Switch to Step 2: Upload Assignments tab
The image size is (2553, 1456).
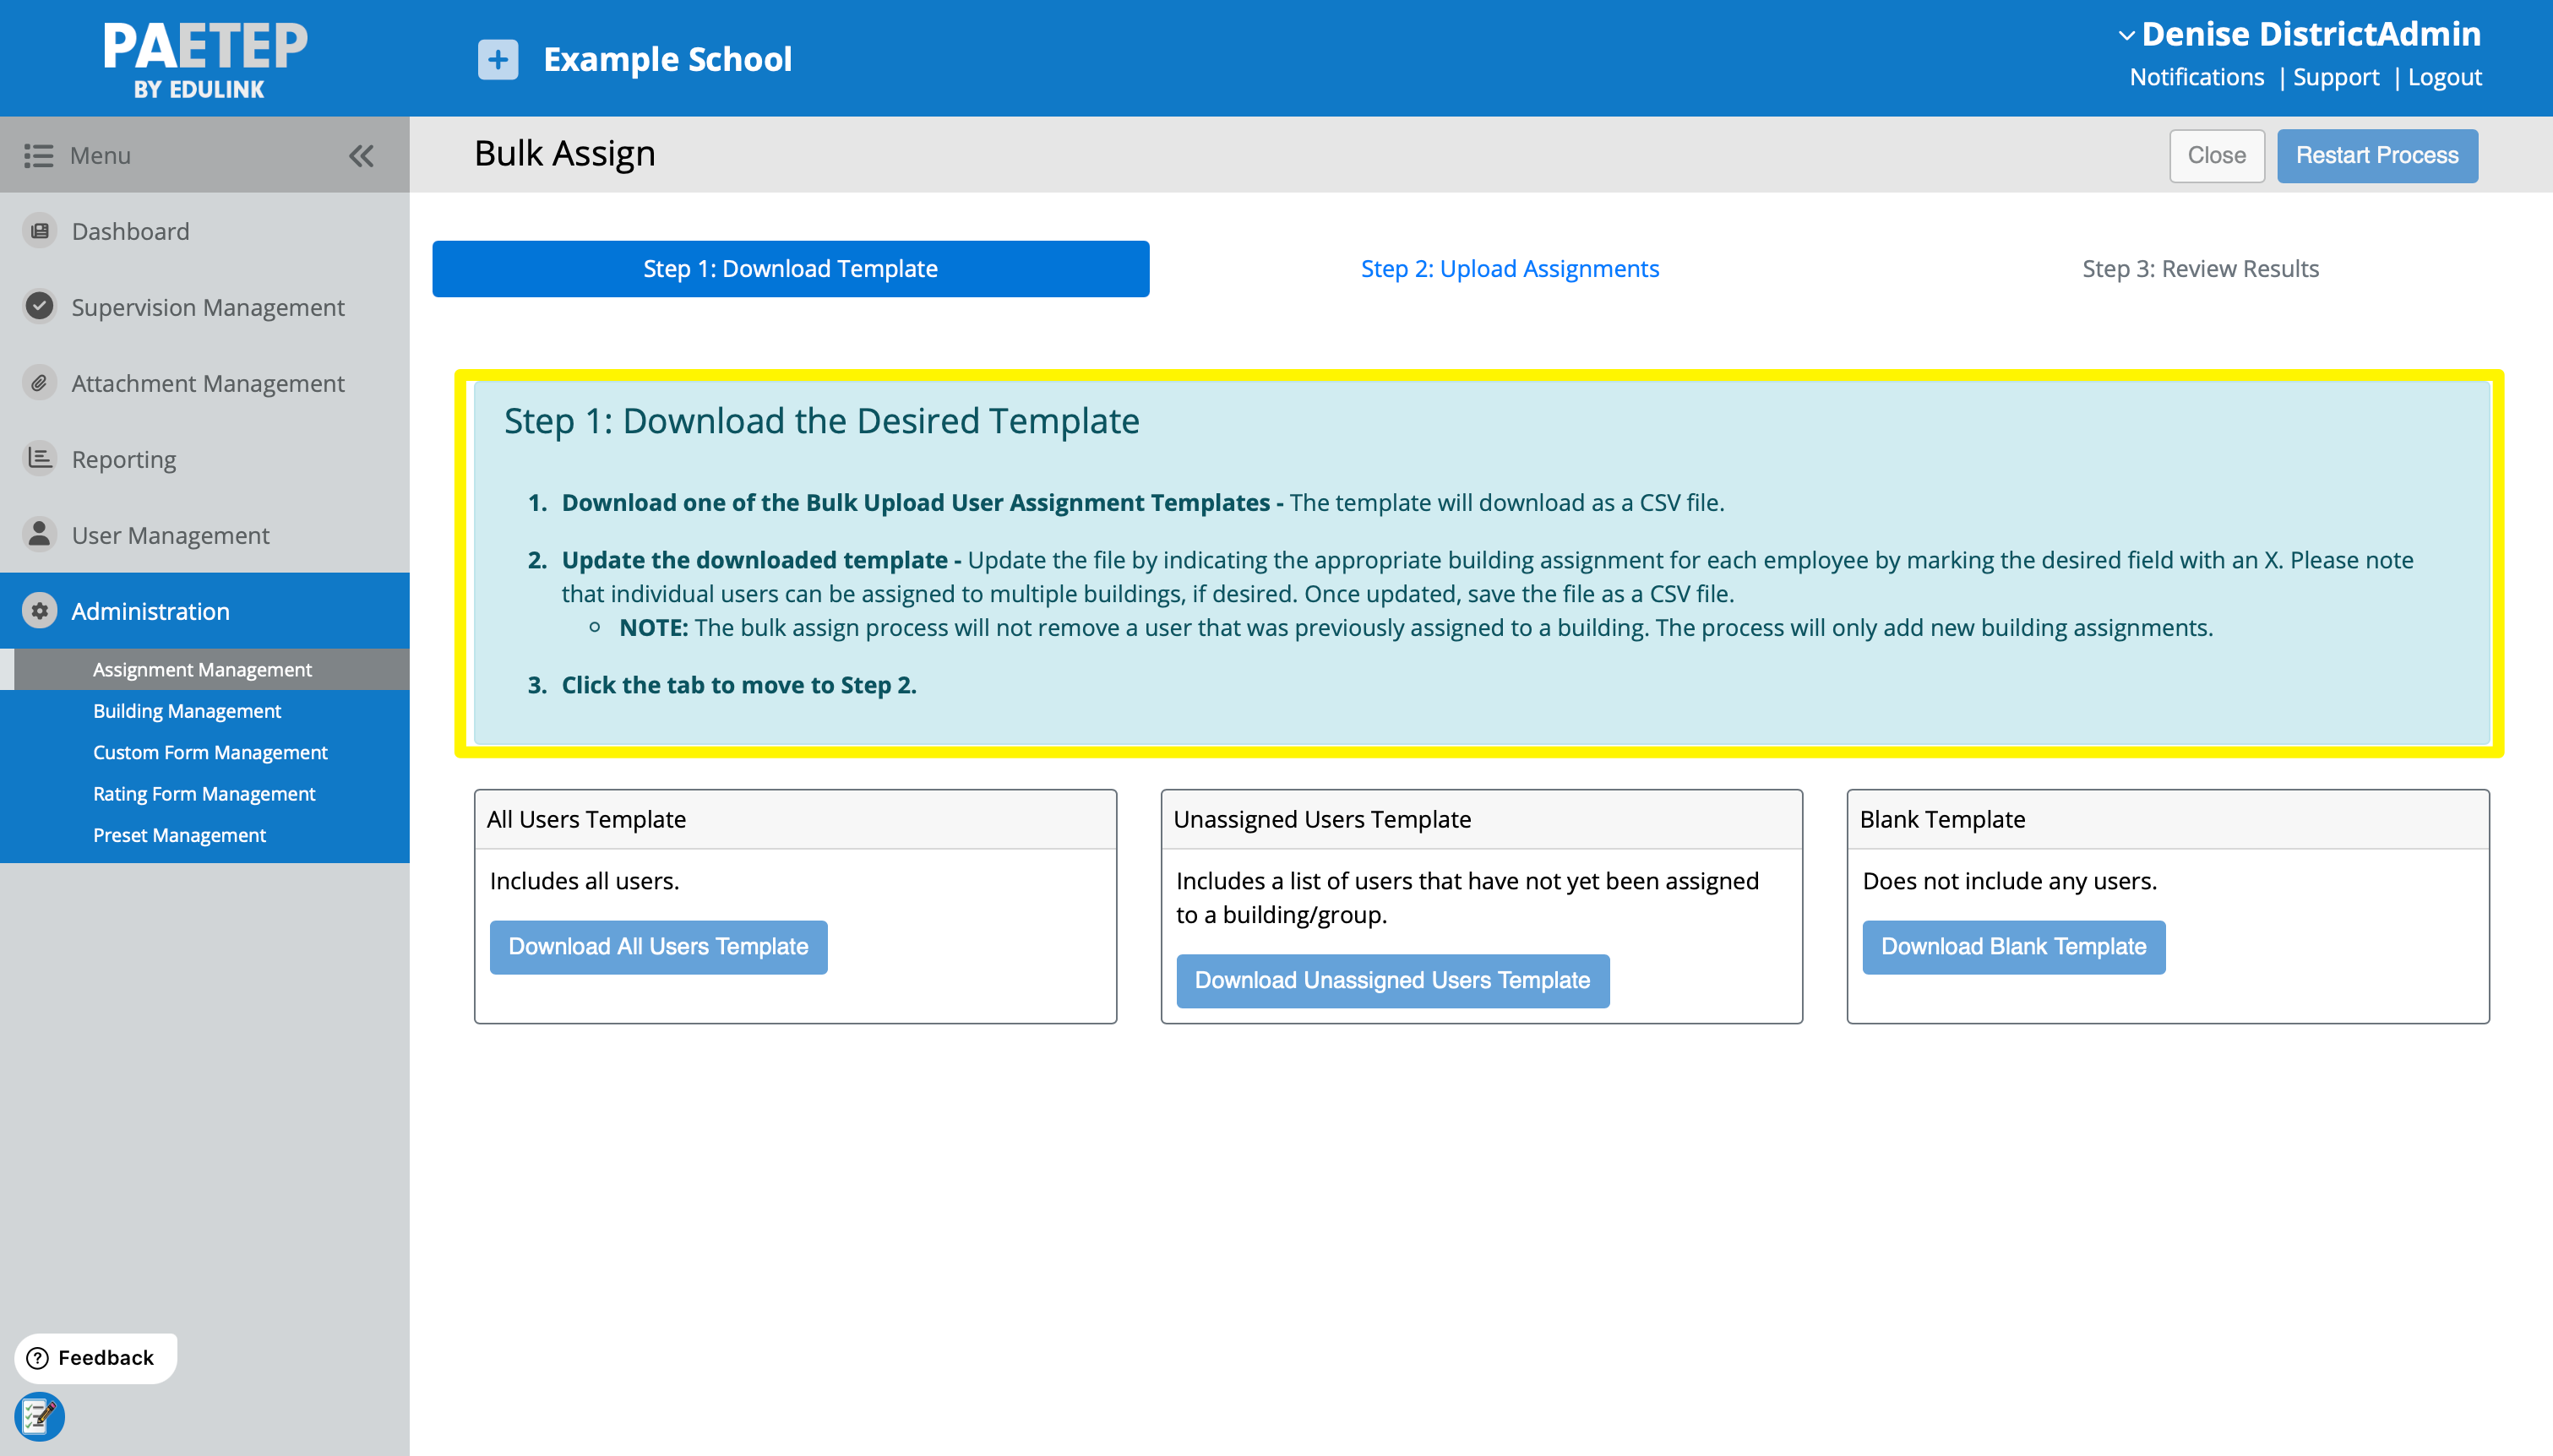[x=1509, y=269]
